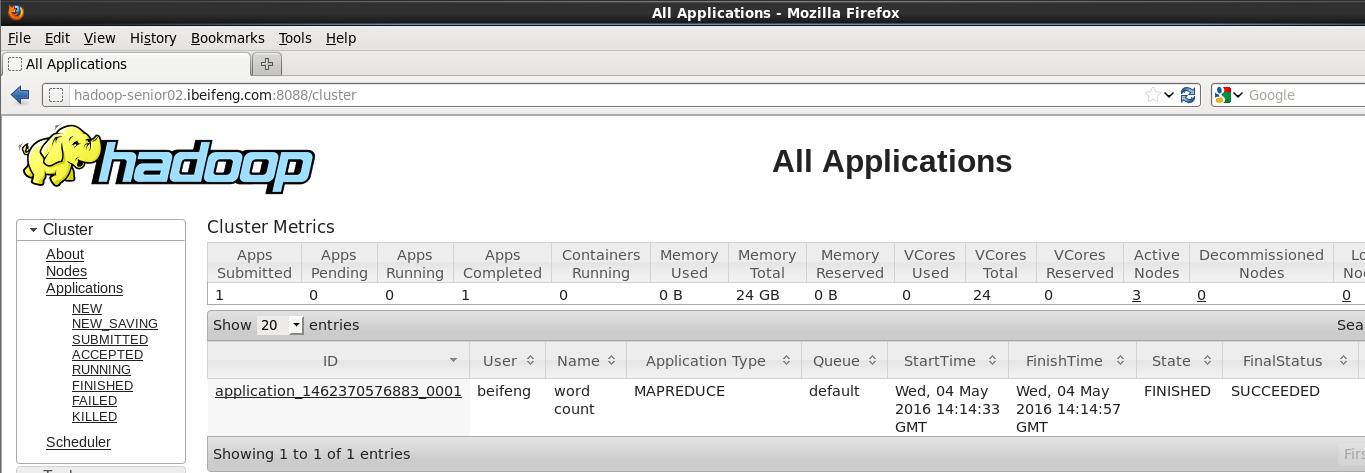
Task: Open the URL history dropdown arrow
Action: (1169, 95)
